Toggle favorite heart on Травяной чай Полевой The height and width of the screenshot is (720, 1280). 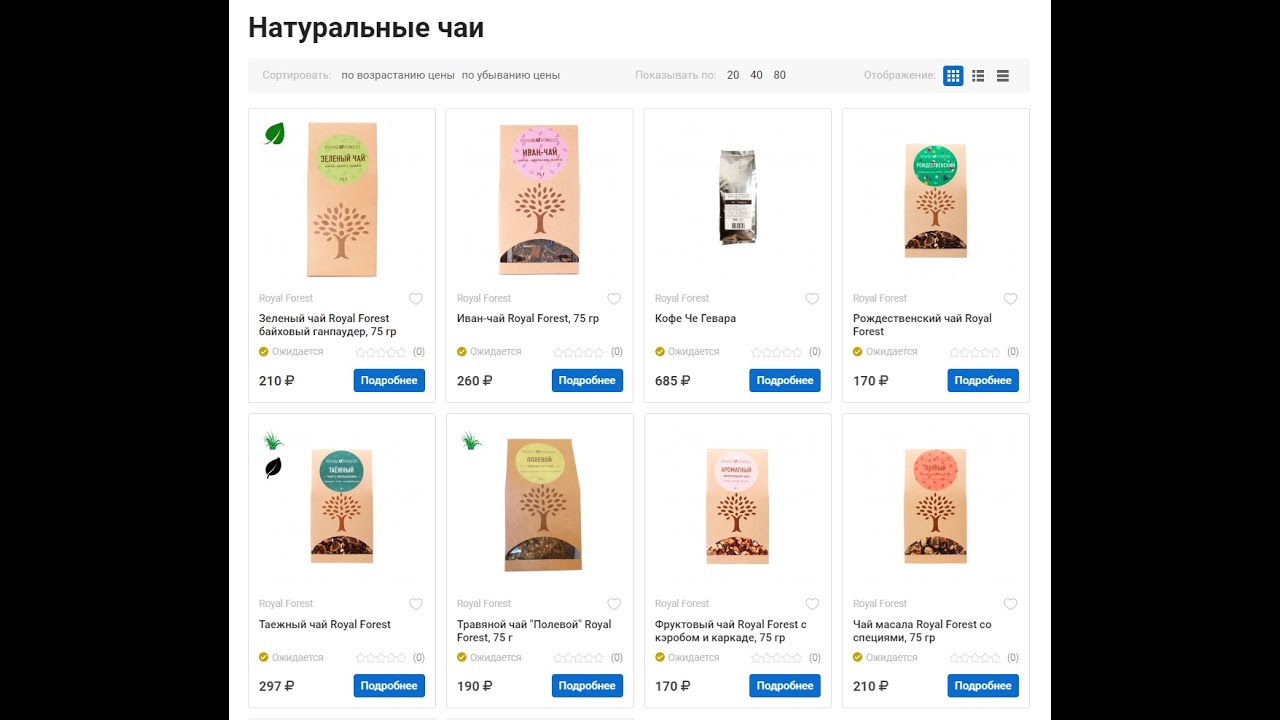[614, 603]
